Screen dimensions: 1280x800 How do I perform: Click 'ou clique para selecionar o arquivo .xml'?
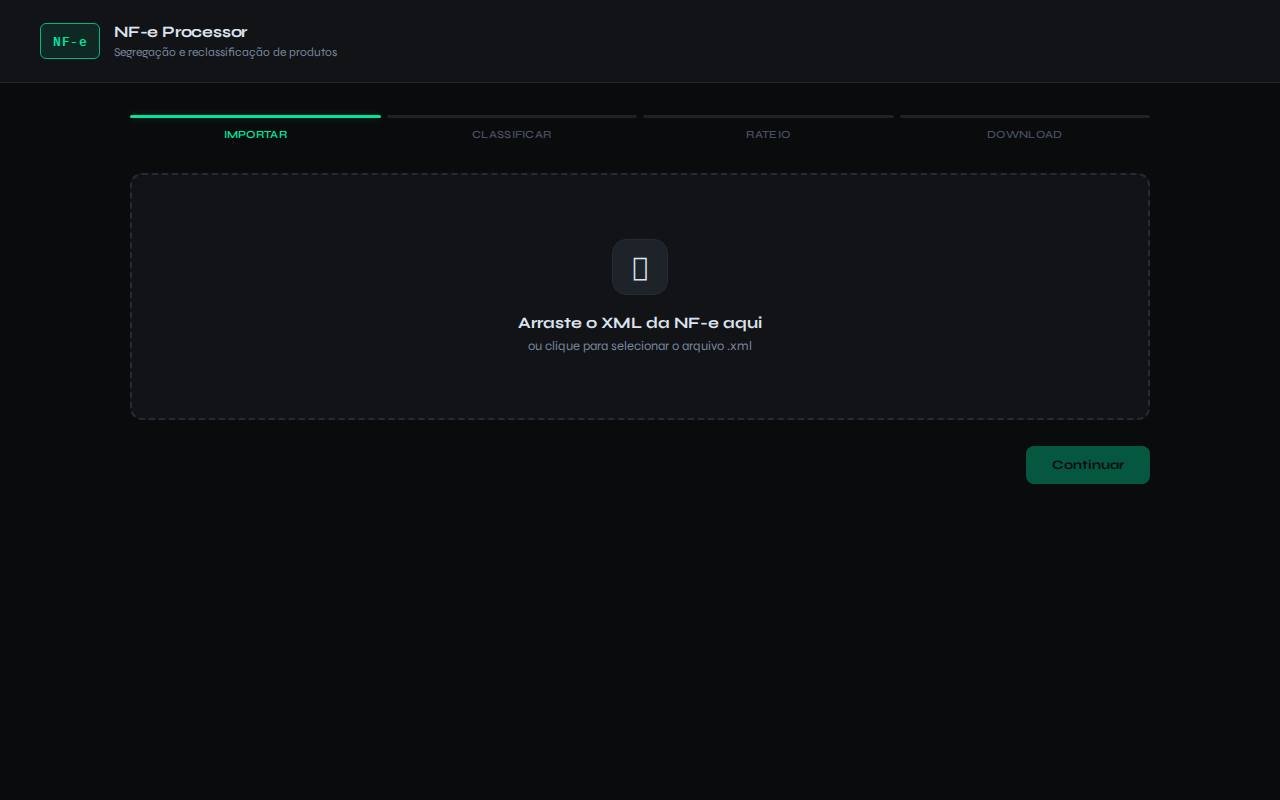click(x=640, y=346)
